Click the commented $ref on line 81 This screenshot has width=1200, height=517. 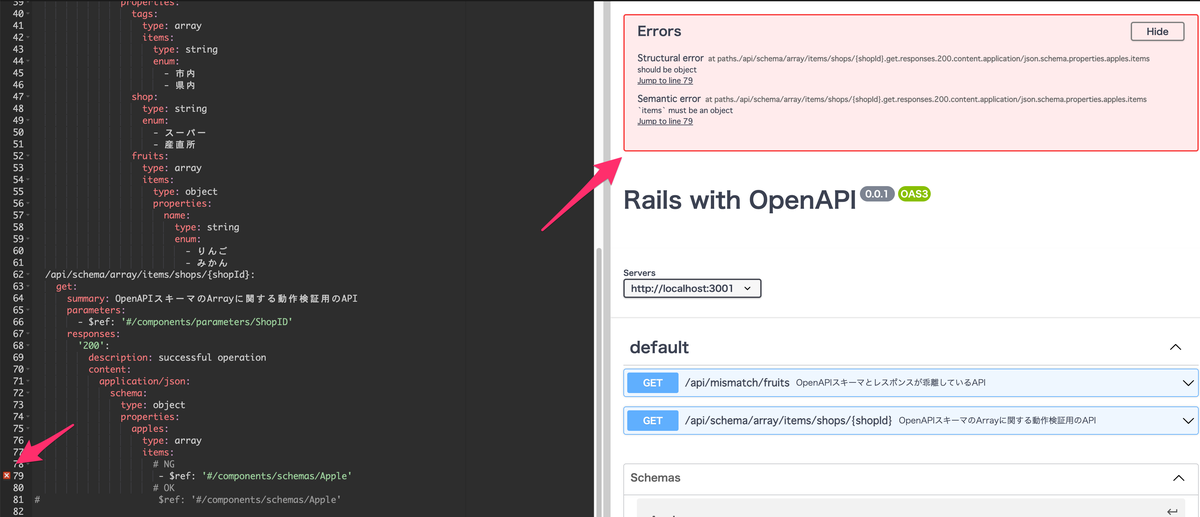(x=250, y=500)
